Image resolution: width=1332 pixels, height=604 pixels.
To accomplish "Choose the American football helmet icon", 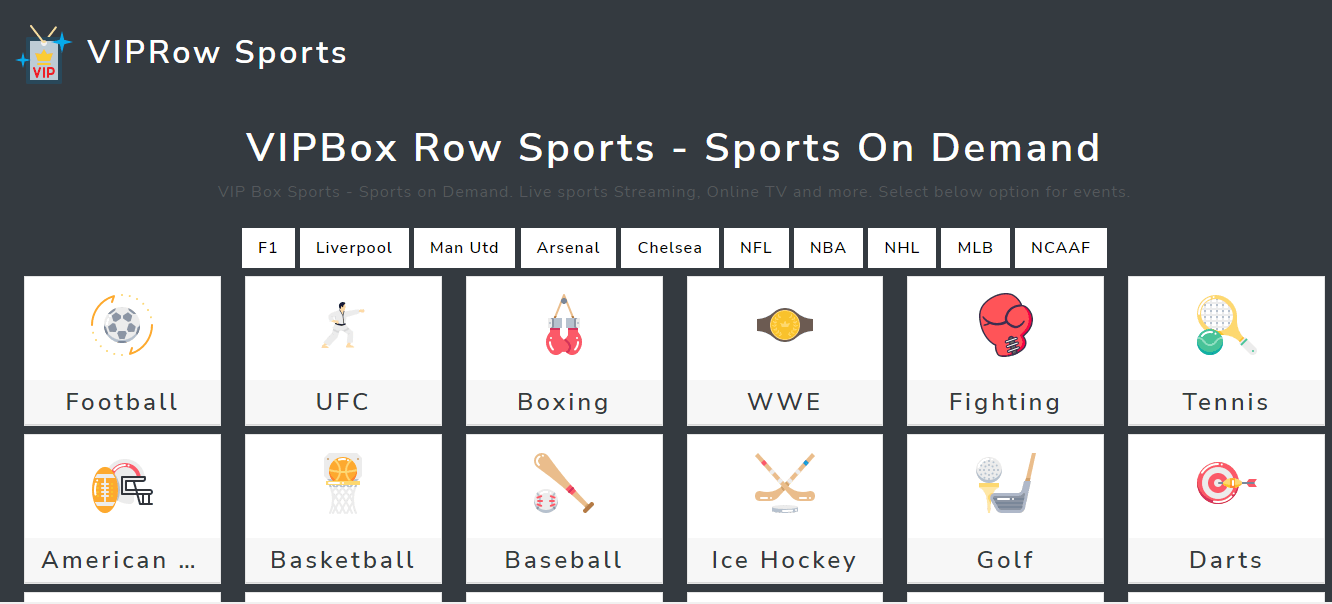I will point(122,485).
